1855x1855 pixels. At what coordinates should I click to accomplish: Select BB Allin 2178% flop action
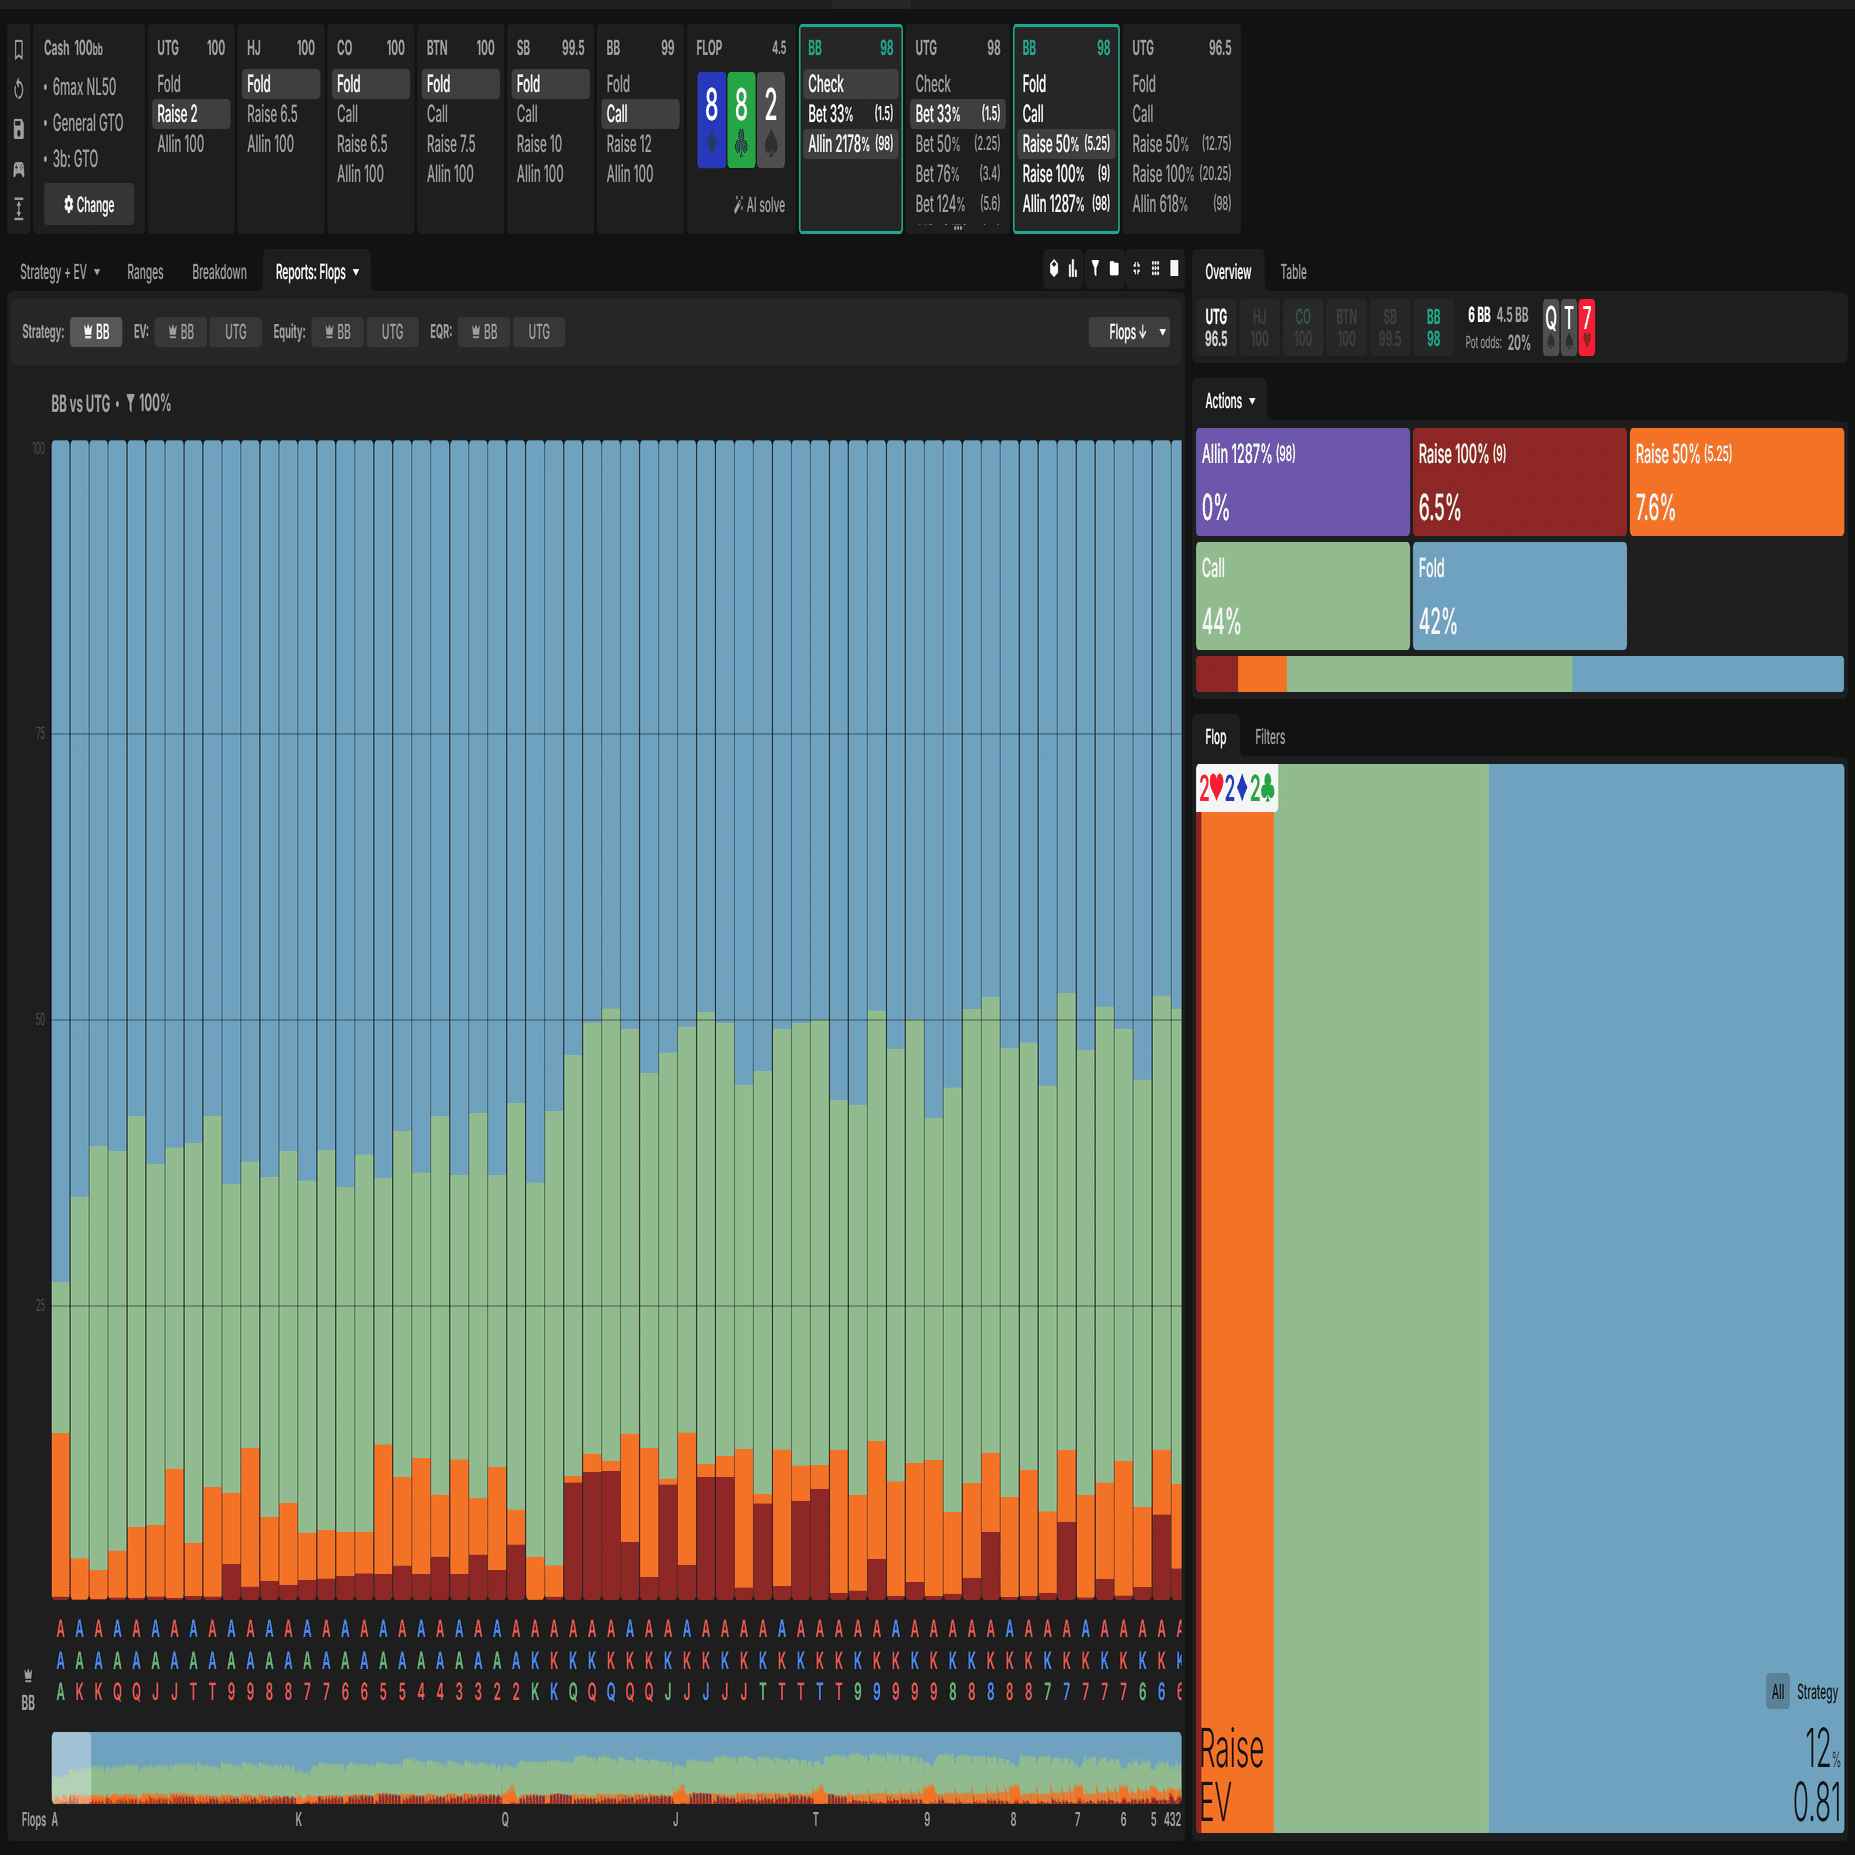[851, 144]
